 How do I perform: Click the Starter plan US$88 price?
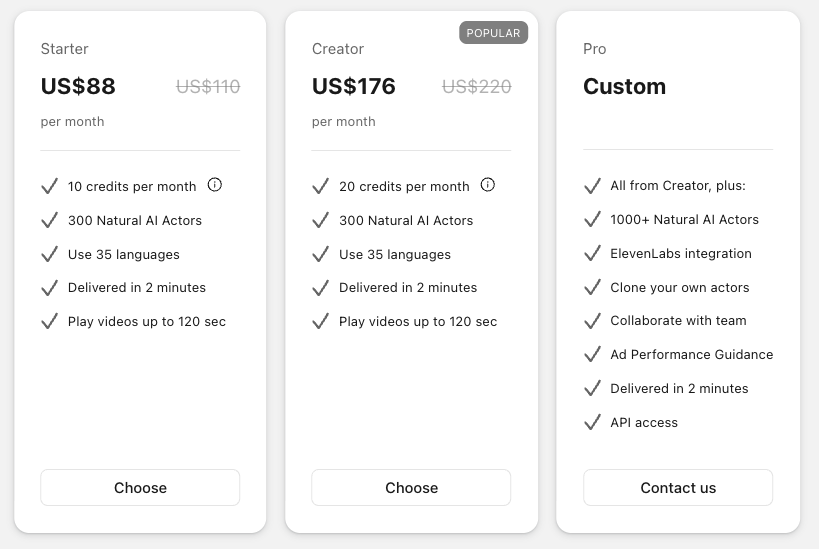78,87
